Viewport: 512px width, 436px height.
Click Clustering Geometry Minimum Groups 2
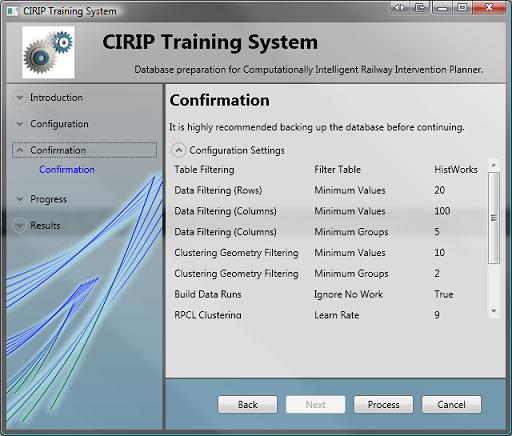[x=437, y=274]
